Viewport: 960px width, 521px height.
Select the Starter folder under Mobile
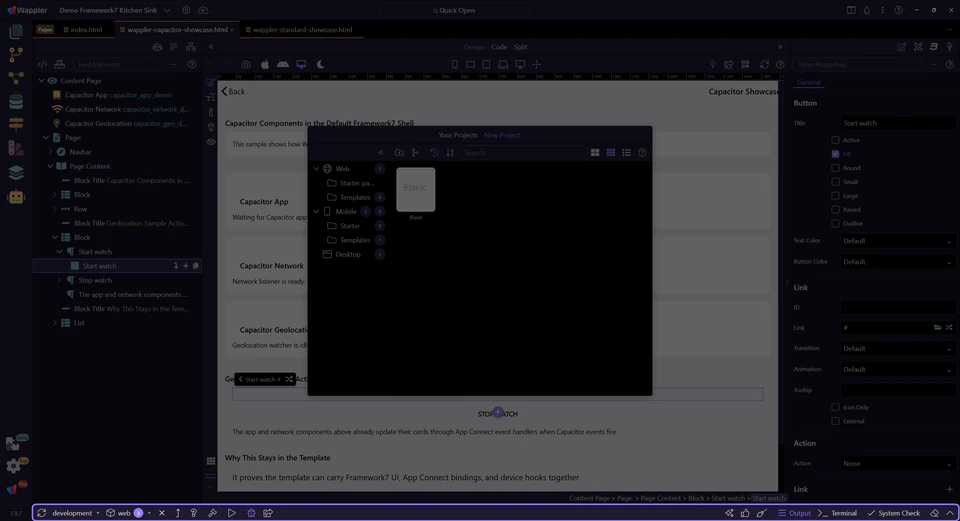[x=350, y=226]
